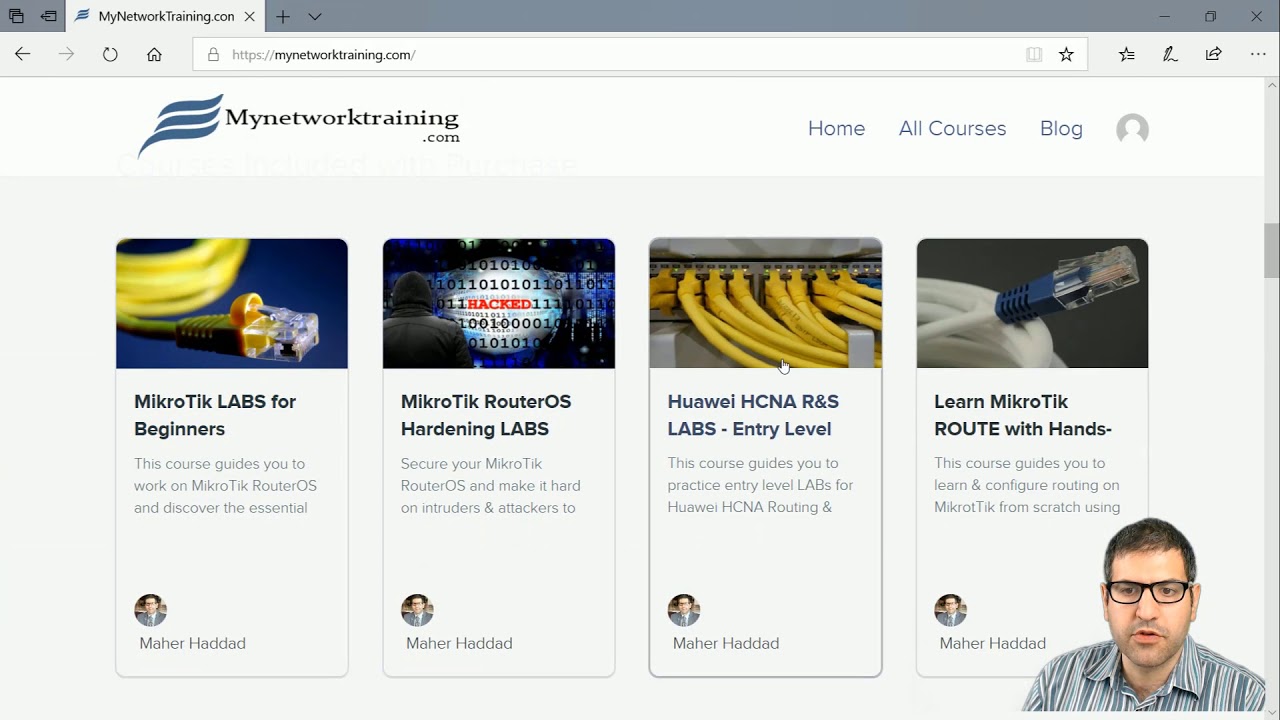The width and height of the screenshot is (1280, 720).
Task: Open the tabs you've set aside icon
Action: coord(16,16)
